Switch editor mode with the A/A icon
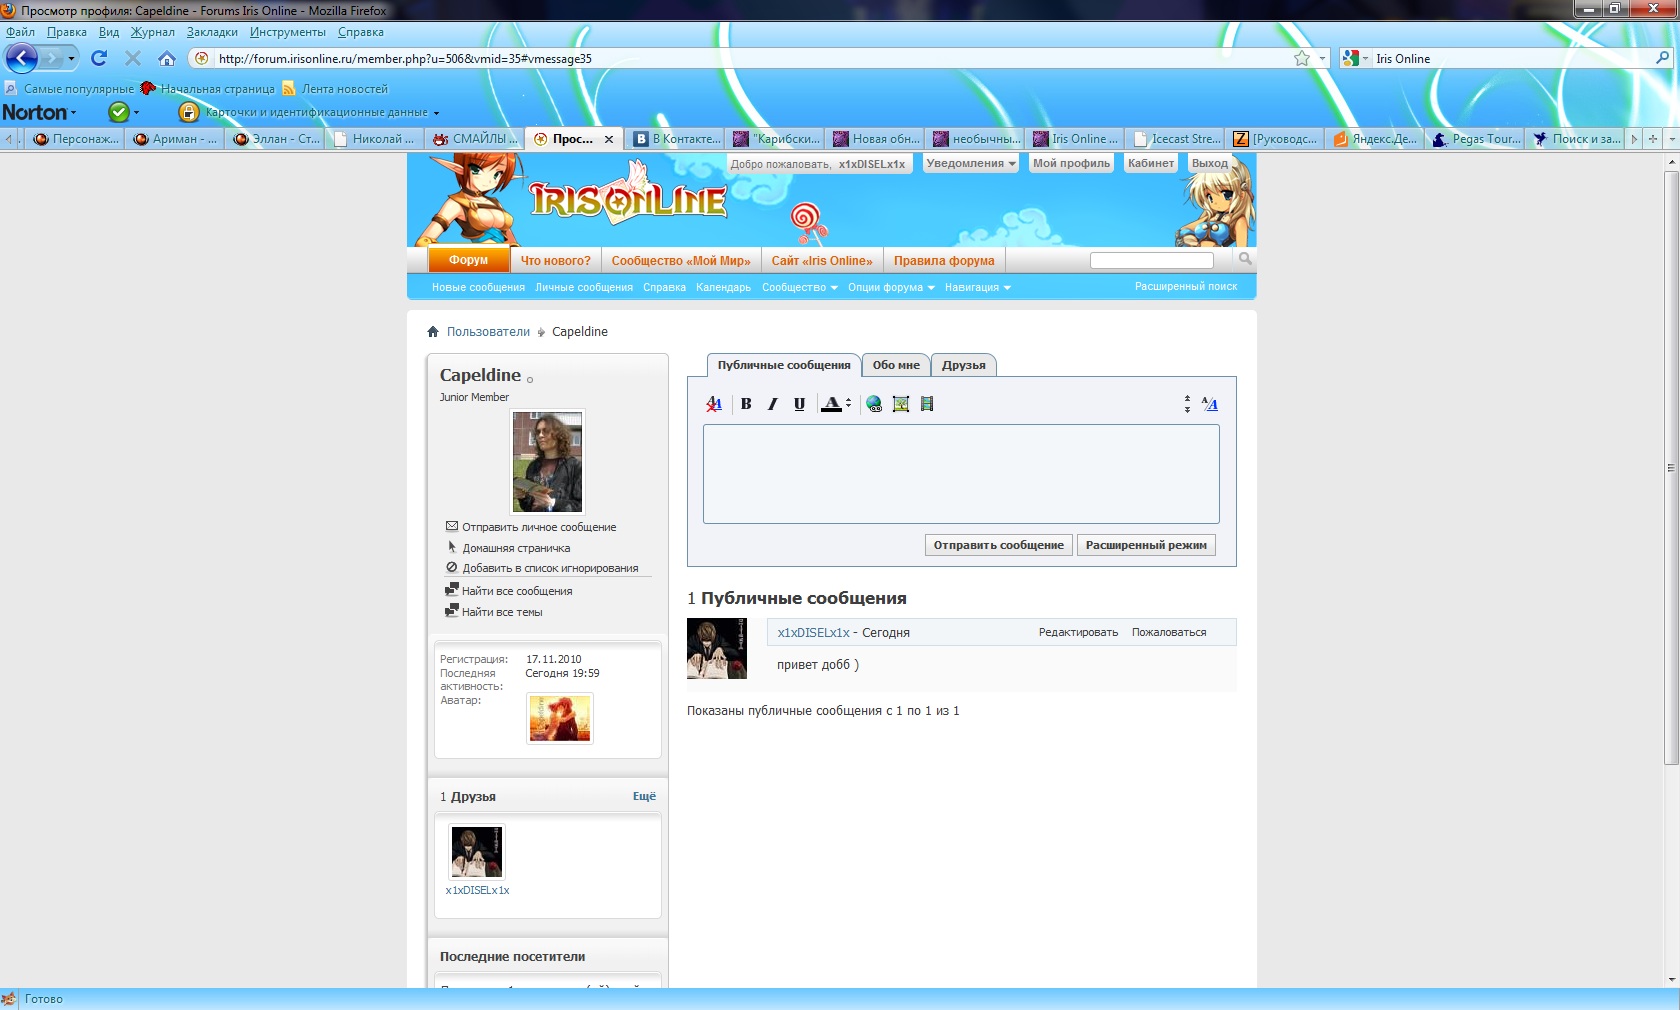1680x1010 pixels. pyautogui.click(x=1210, y=404)
